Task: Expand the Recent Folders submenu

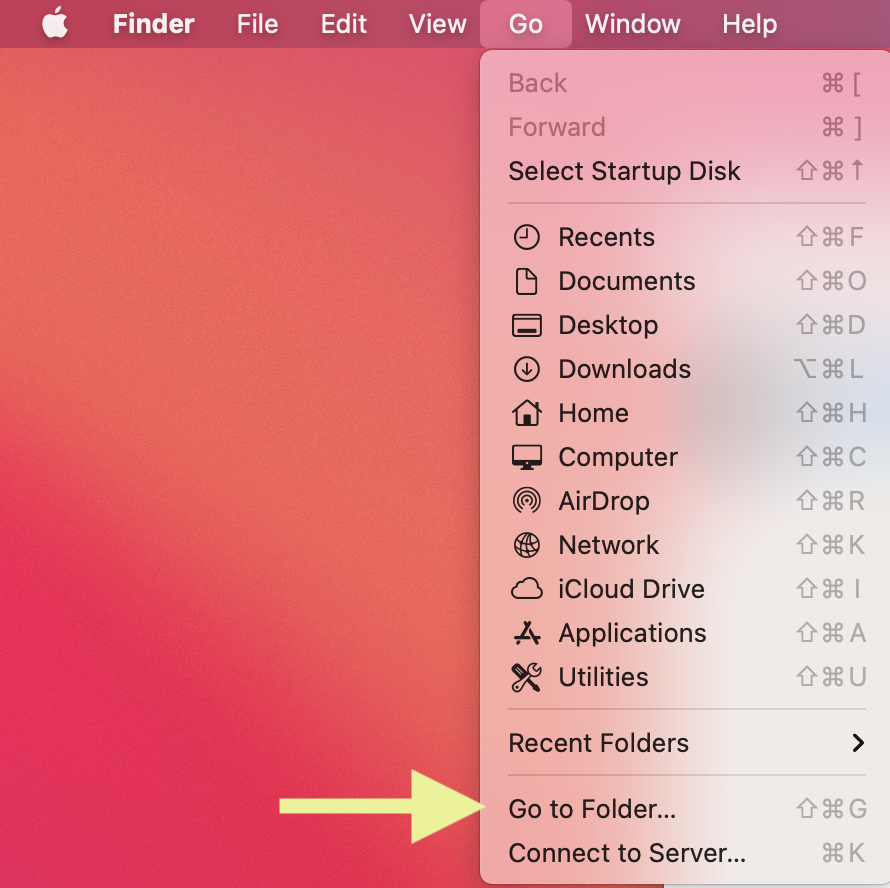Action: tap(687, 743)
